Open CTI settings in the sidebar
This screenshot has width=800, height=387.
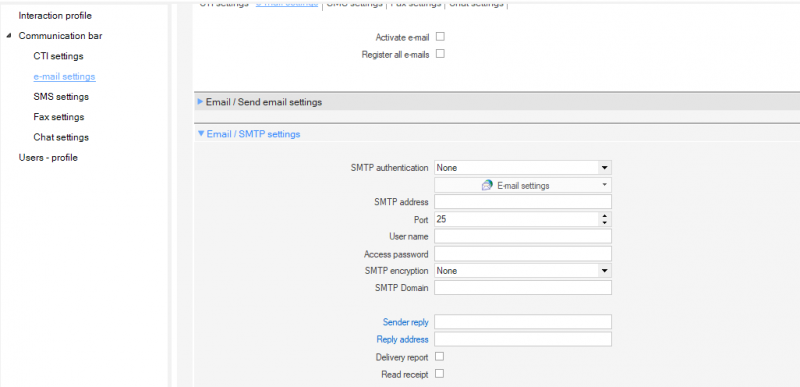click(x=58, y=56)
